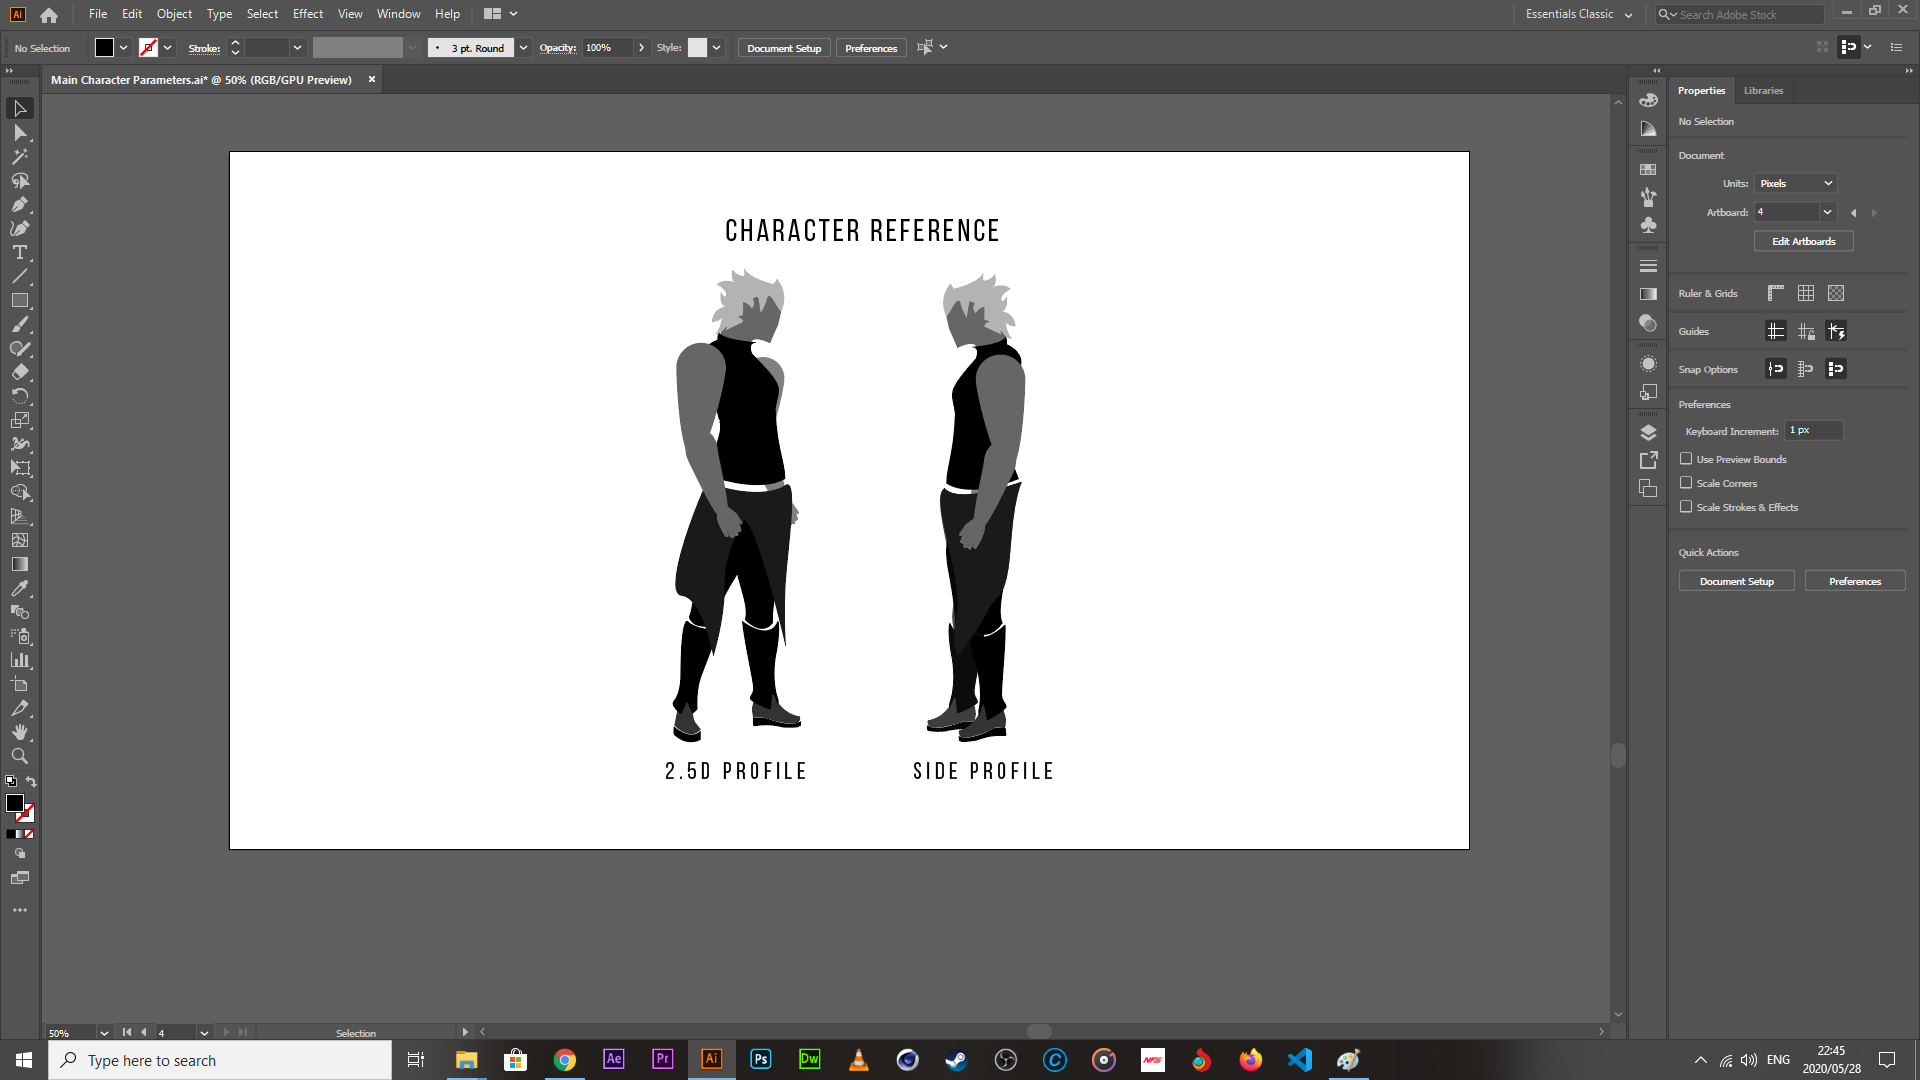This screenshot has height=1080, width=1920.
Task: Select the Pen tool
Action: point(20,205)
